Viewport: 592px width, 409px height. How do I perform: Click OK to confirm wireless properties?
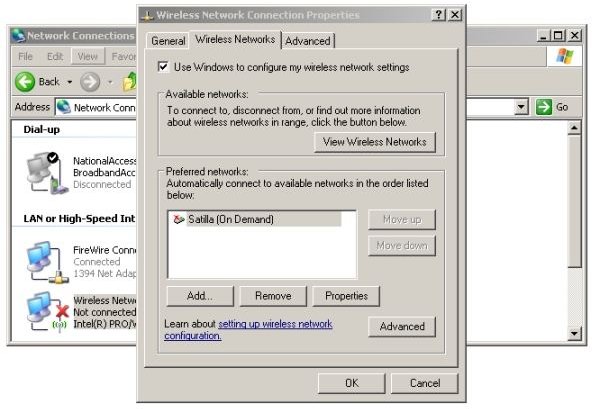[x=352, y=383]
